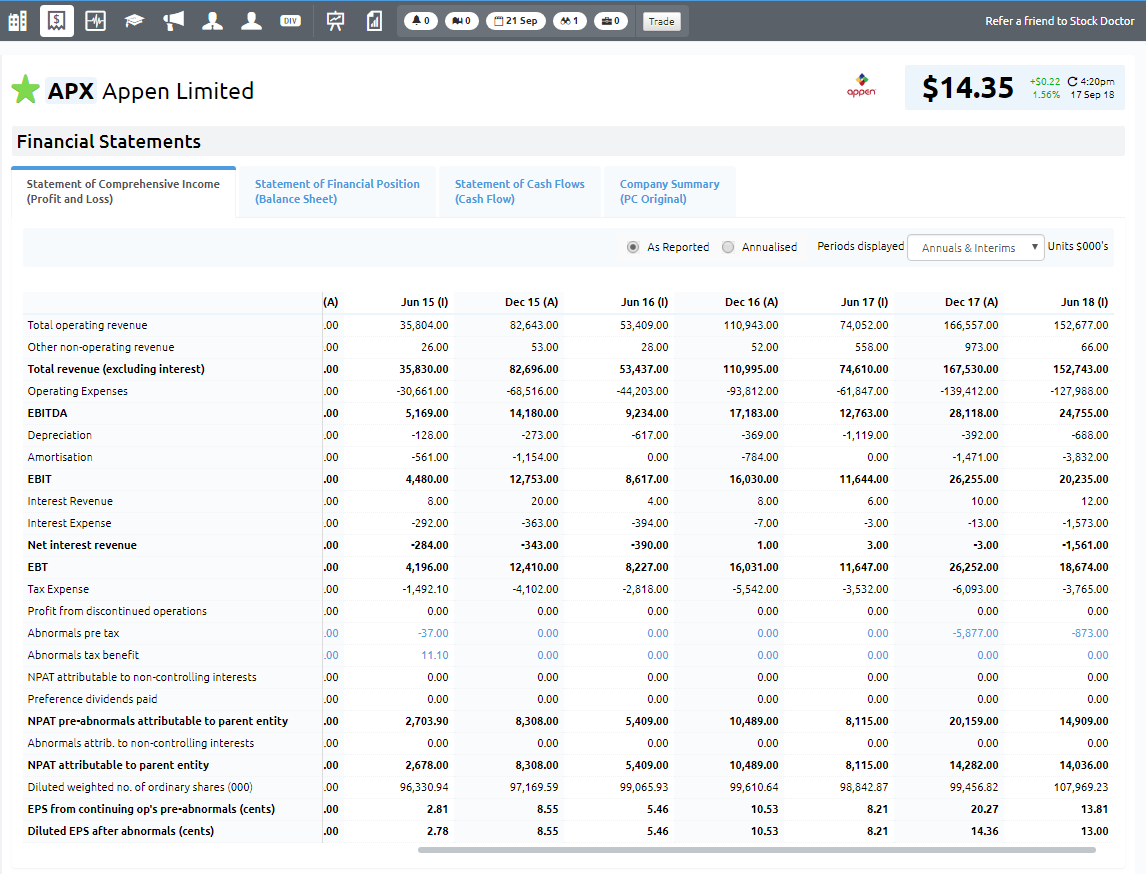The image size is (1146, 874).
Task: Click Abnormals pre tax value -873.00
Action: [x=1090, y=633]
